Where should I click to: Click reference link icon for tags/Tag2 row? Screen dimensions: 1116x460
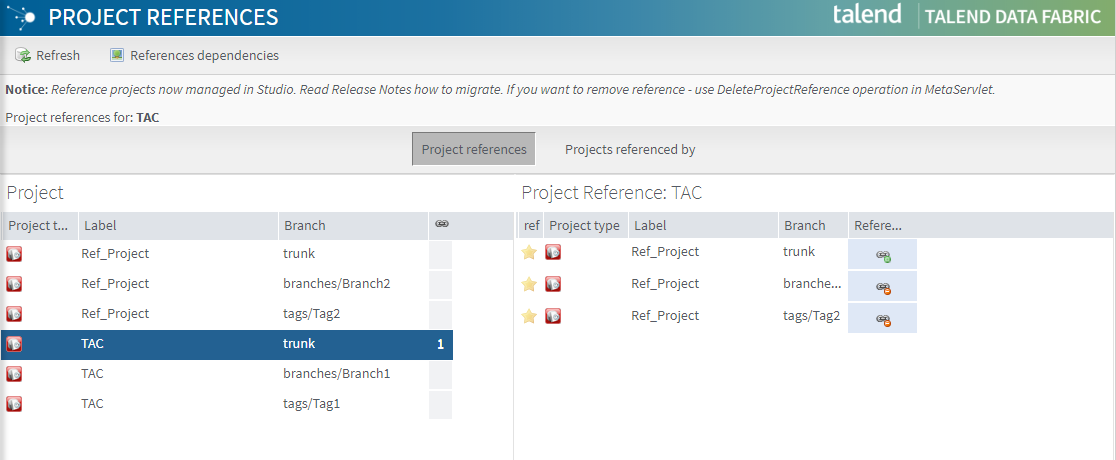tap(883, 320)
